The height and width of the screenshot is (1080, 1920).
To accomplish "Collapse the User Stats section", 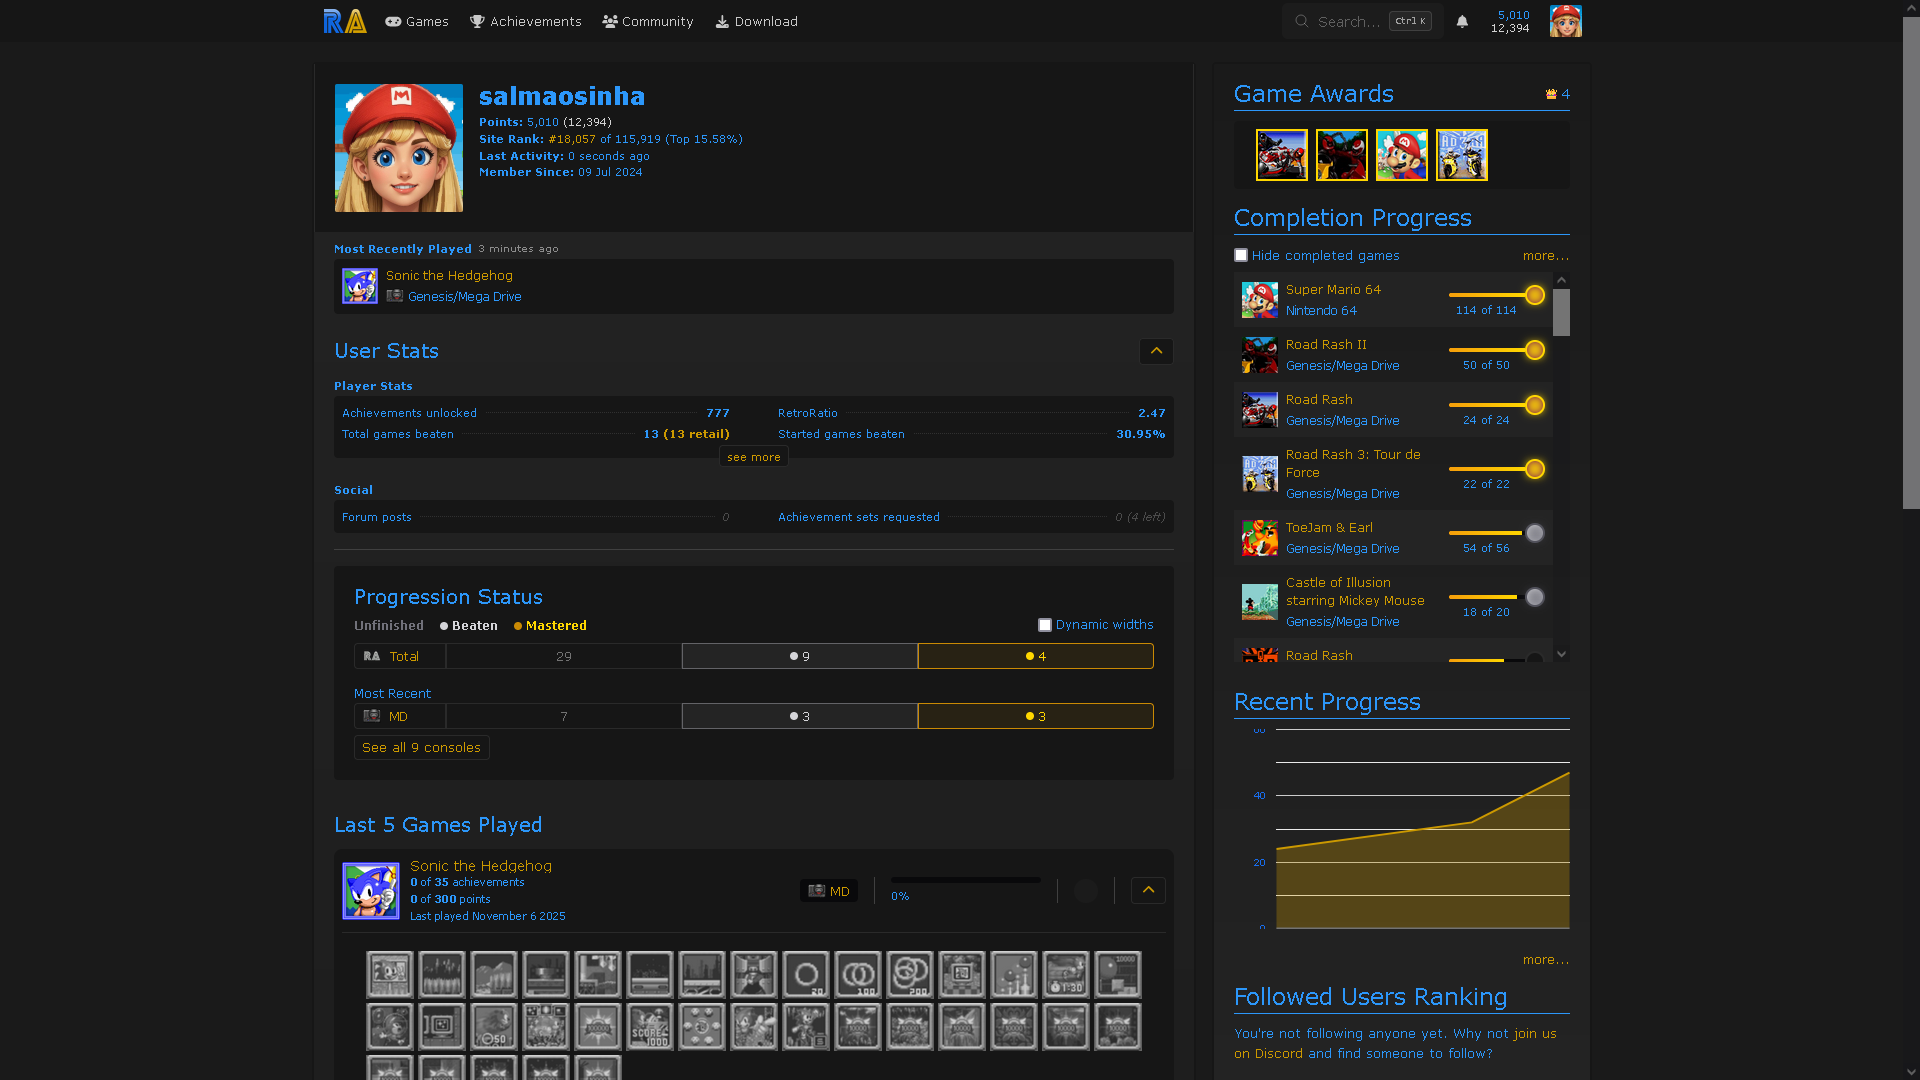I will pyautogui.click(x=1156, y=351).
